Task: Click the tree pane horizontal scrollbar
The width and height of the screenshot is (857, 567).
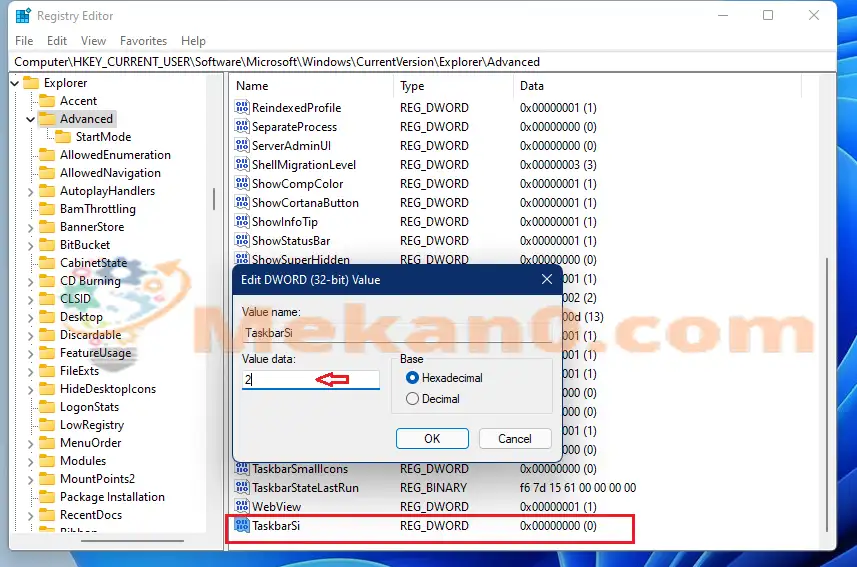Action: (132, 541)
